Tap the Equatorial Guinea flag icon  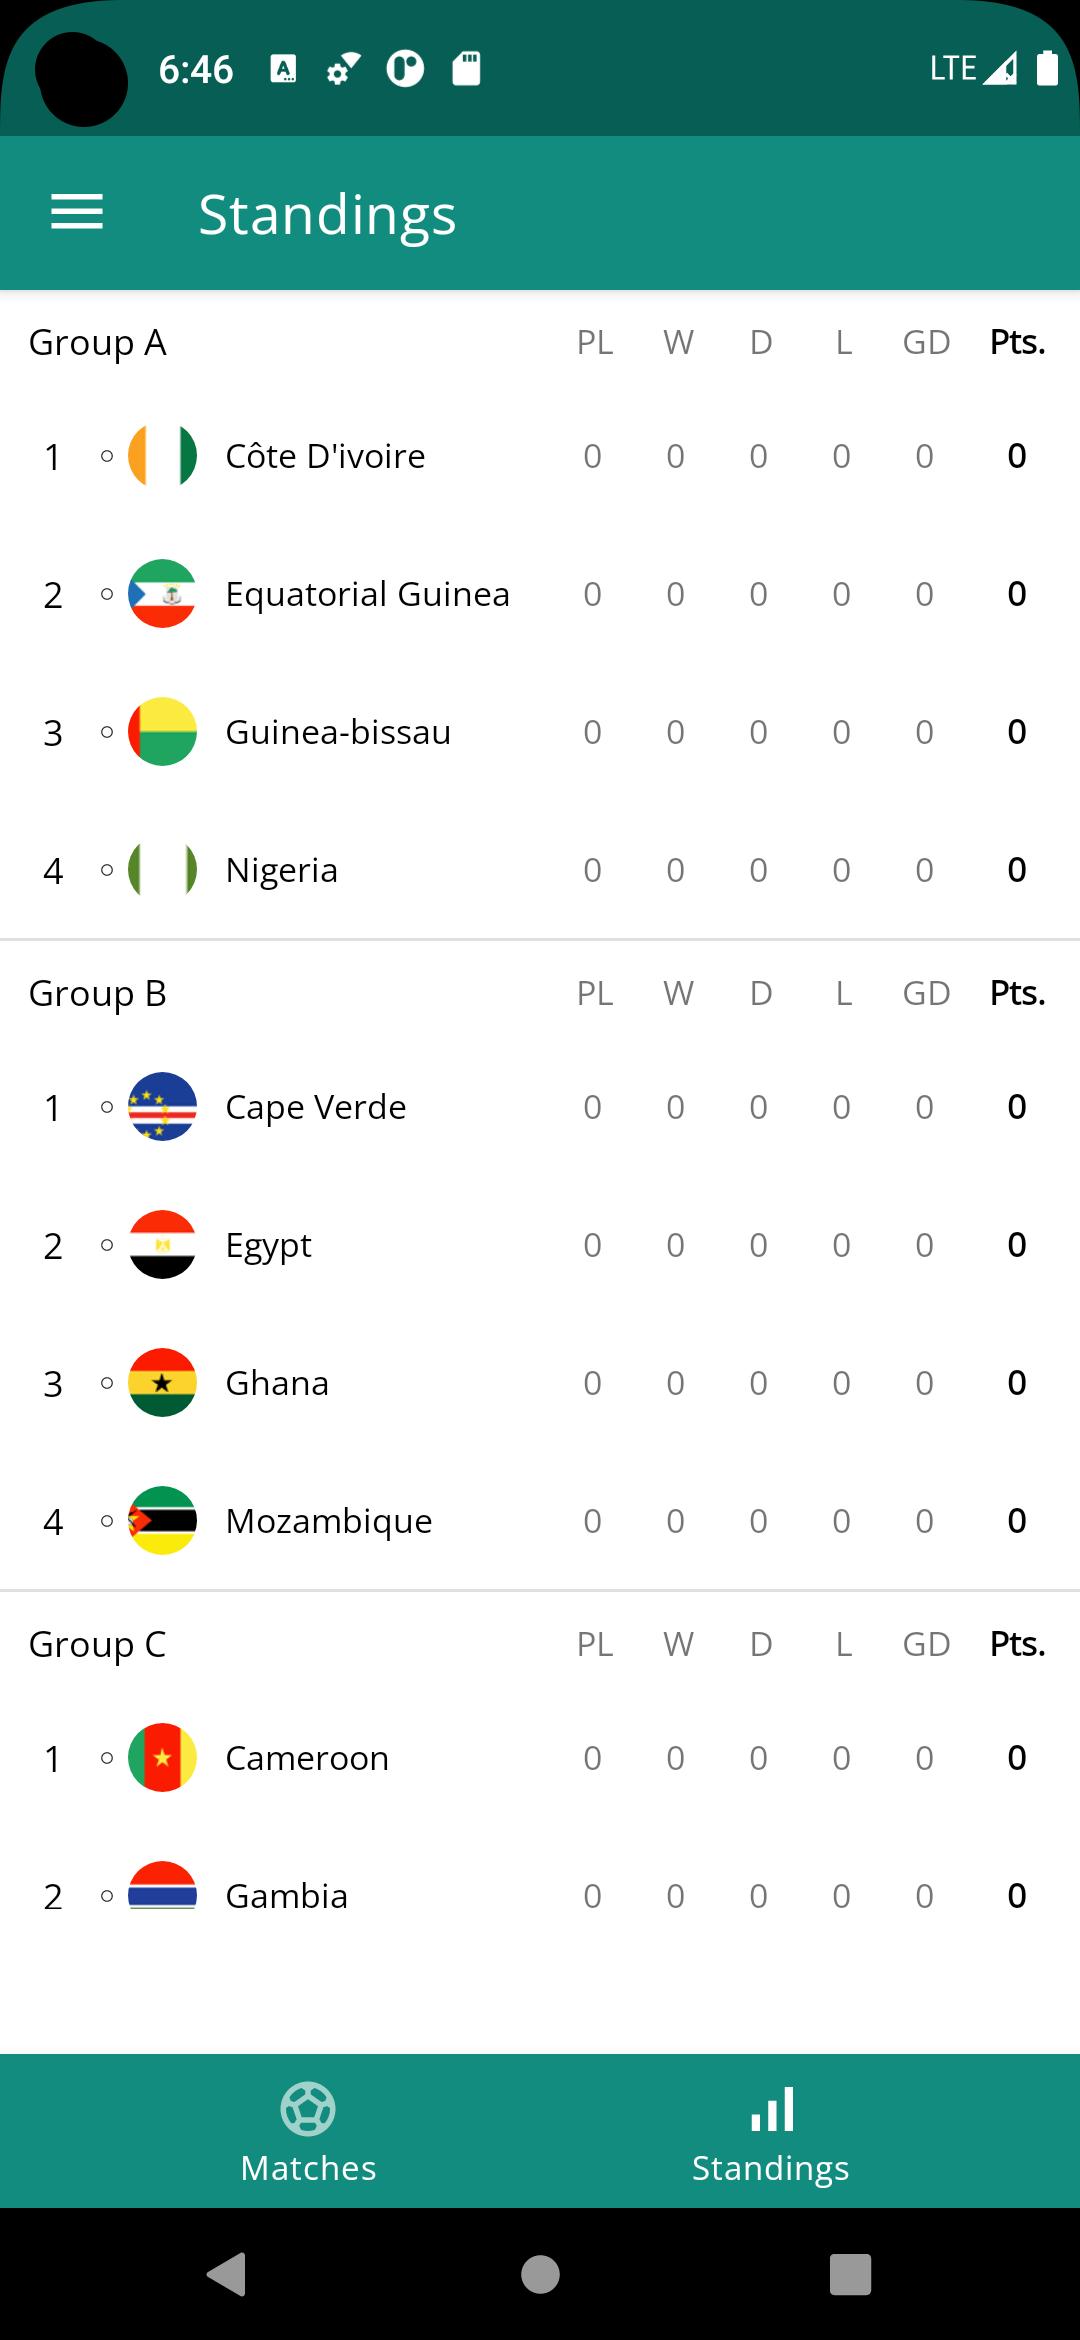click(x=162, y=593)
